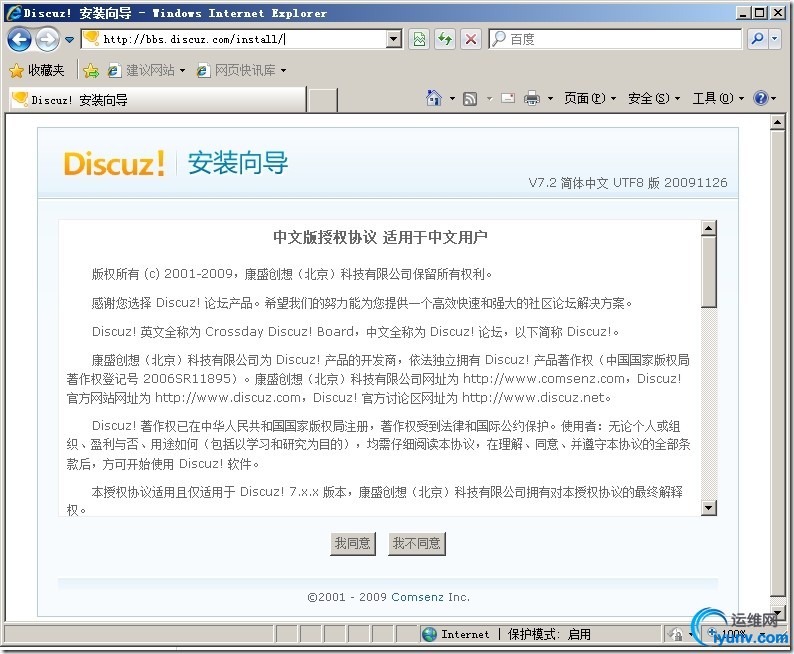Viewport: 794px width, 654px height.
Task: Minimize the Internet Explorer window
Action: 743,13
